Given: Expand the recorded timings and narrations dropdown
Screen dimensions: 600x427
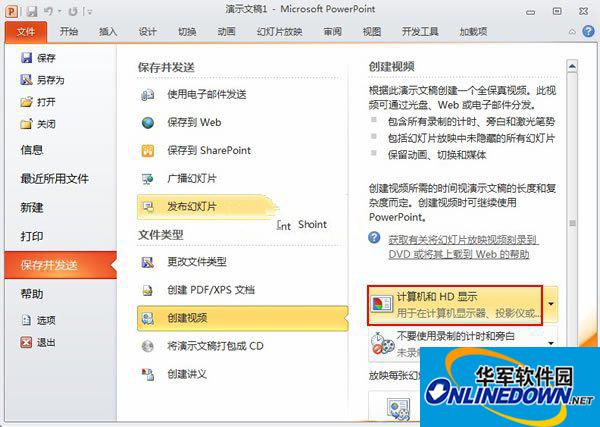Looking at the screenshot, I should tap(551, 342).
